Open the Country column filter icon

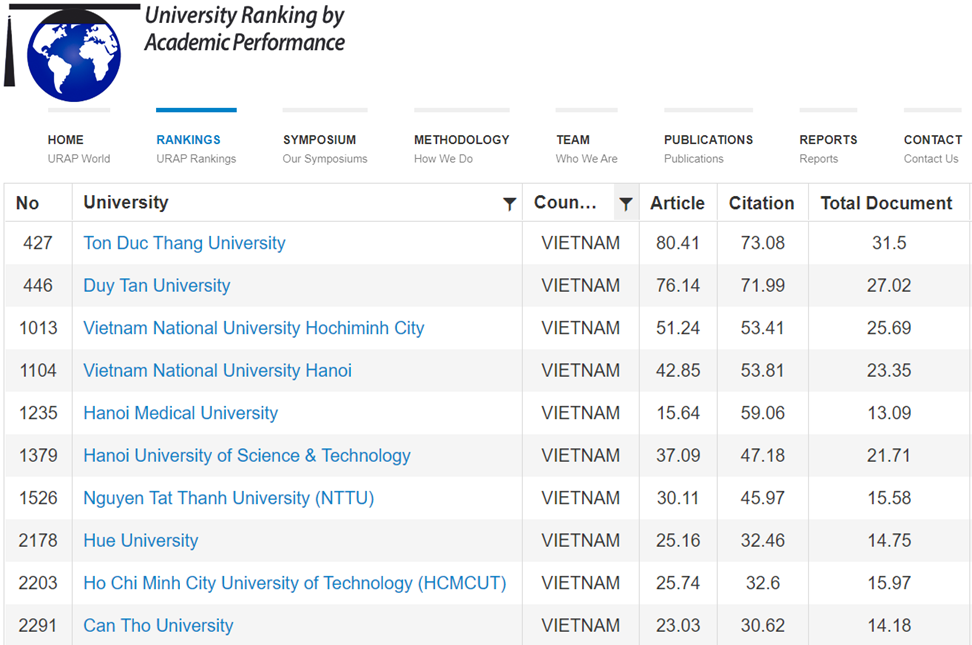[626, 204]
